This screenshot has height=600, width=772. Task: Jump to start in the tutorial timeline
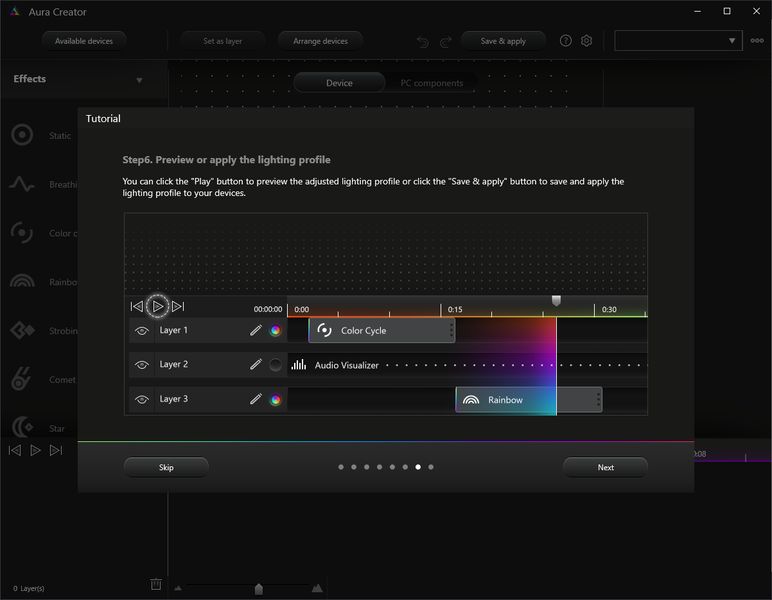coord(136,307)
